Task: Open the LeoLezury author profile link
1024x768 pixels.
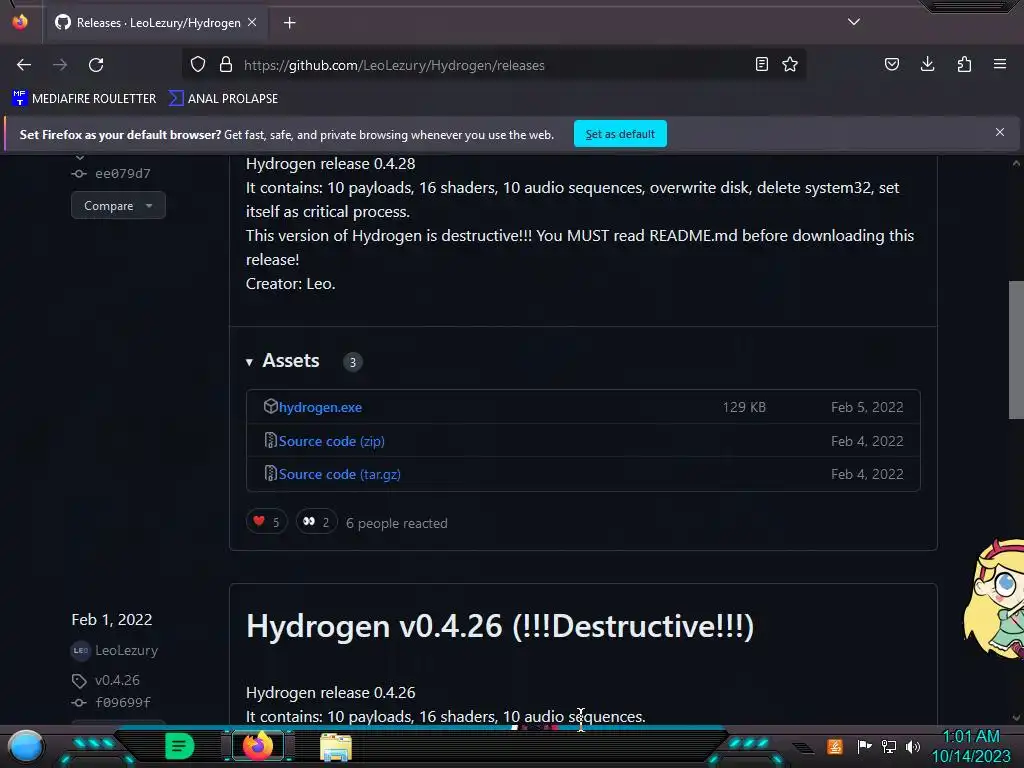Action: coord(126,650)
